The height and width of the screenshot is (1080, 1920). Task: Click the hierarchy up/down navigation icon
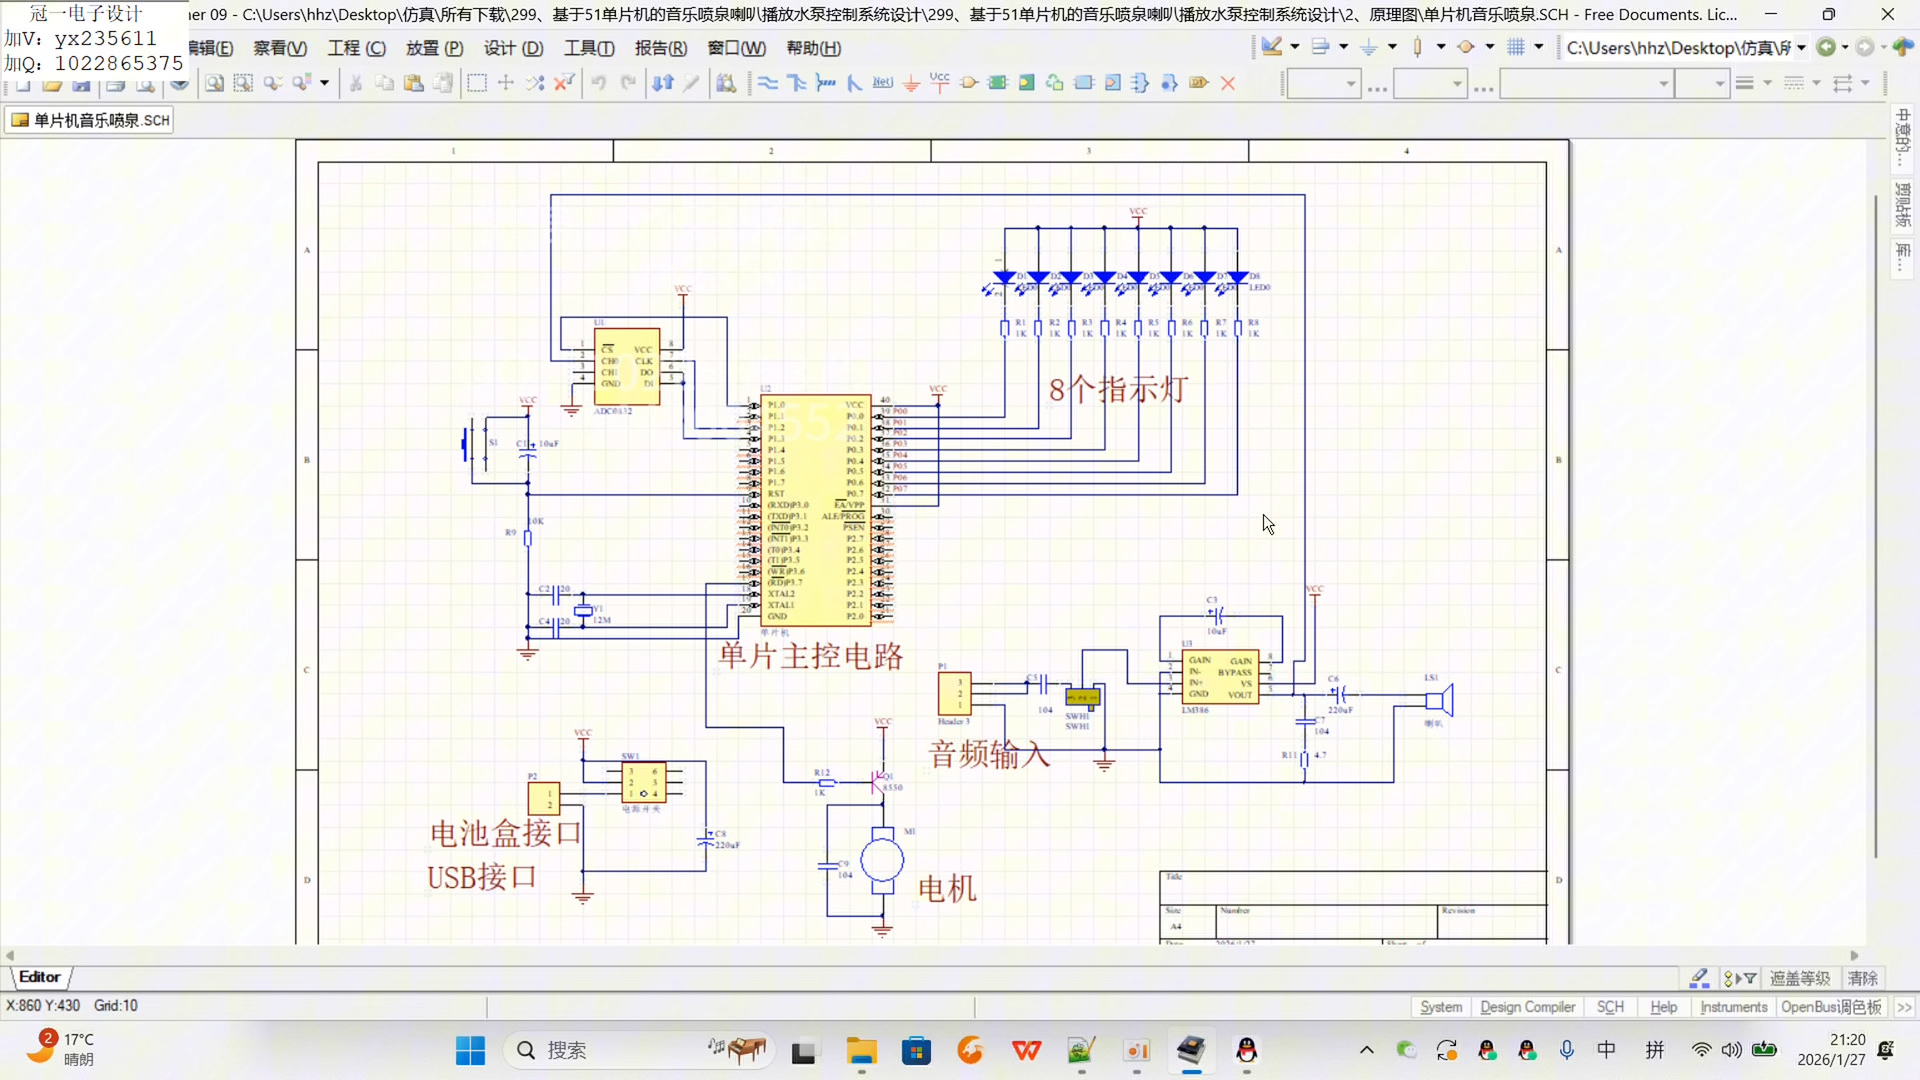(x=663, y=83)
